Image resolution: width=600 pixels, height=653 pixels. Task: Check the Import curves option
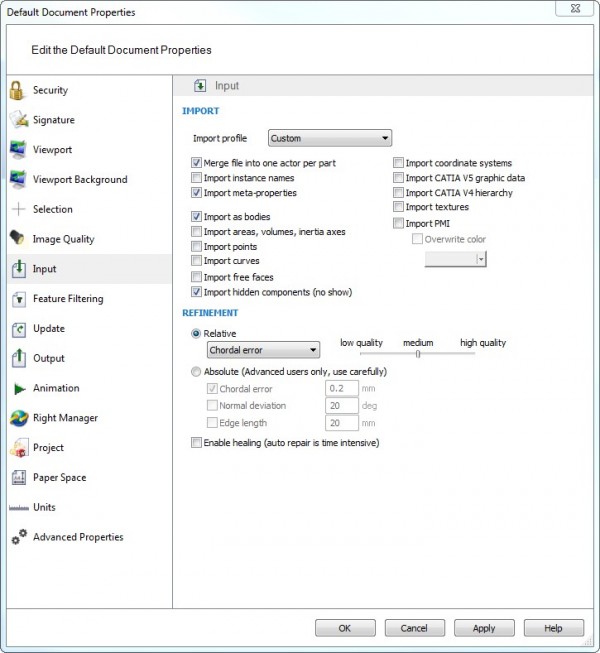(x=196, y=261)
